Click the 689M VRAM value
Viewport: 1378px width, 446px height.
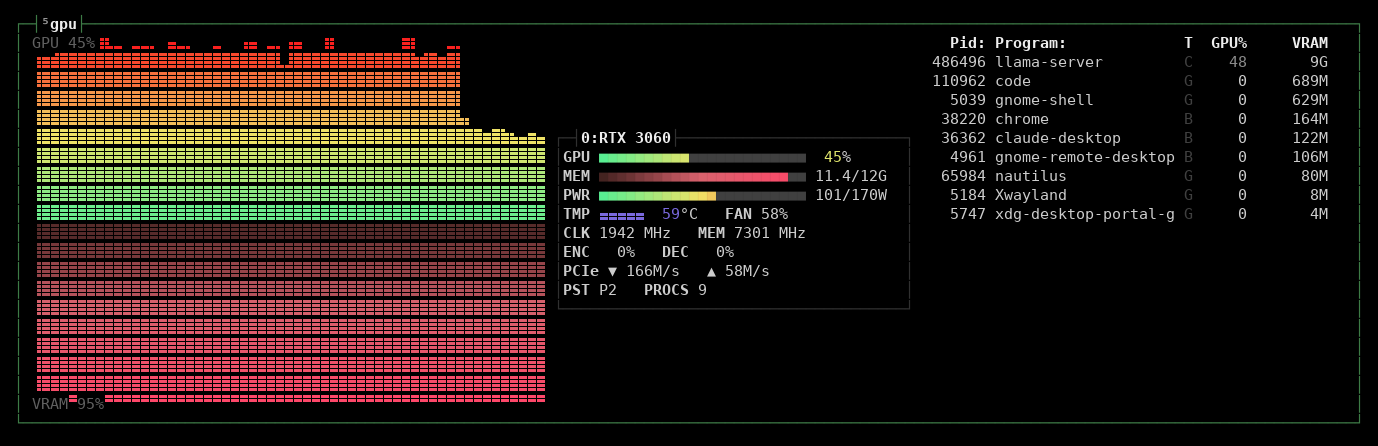pyautogui.click(x=1310, y=81)
